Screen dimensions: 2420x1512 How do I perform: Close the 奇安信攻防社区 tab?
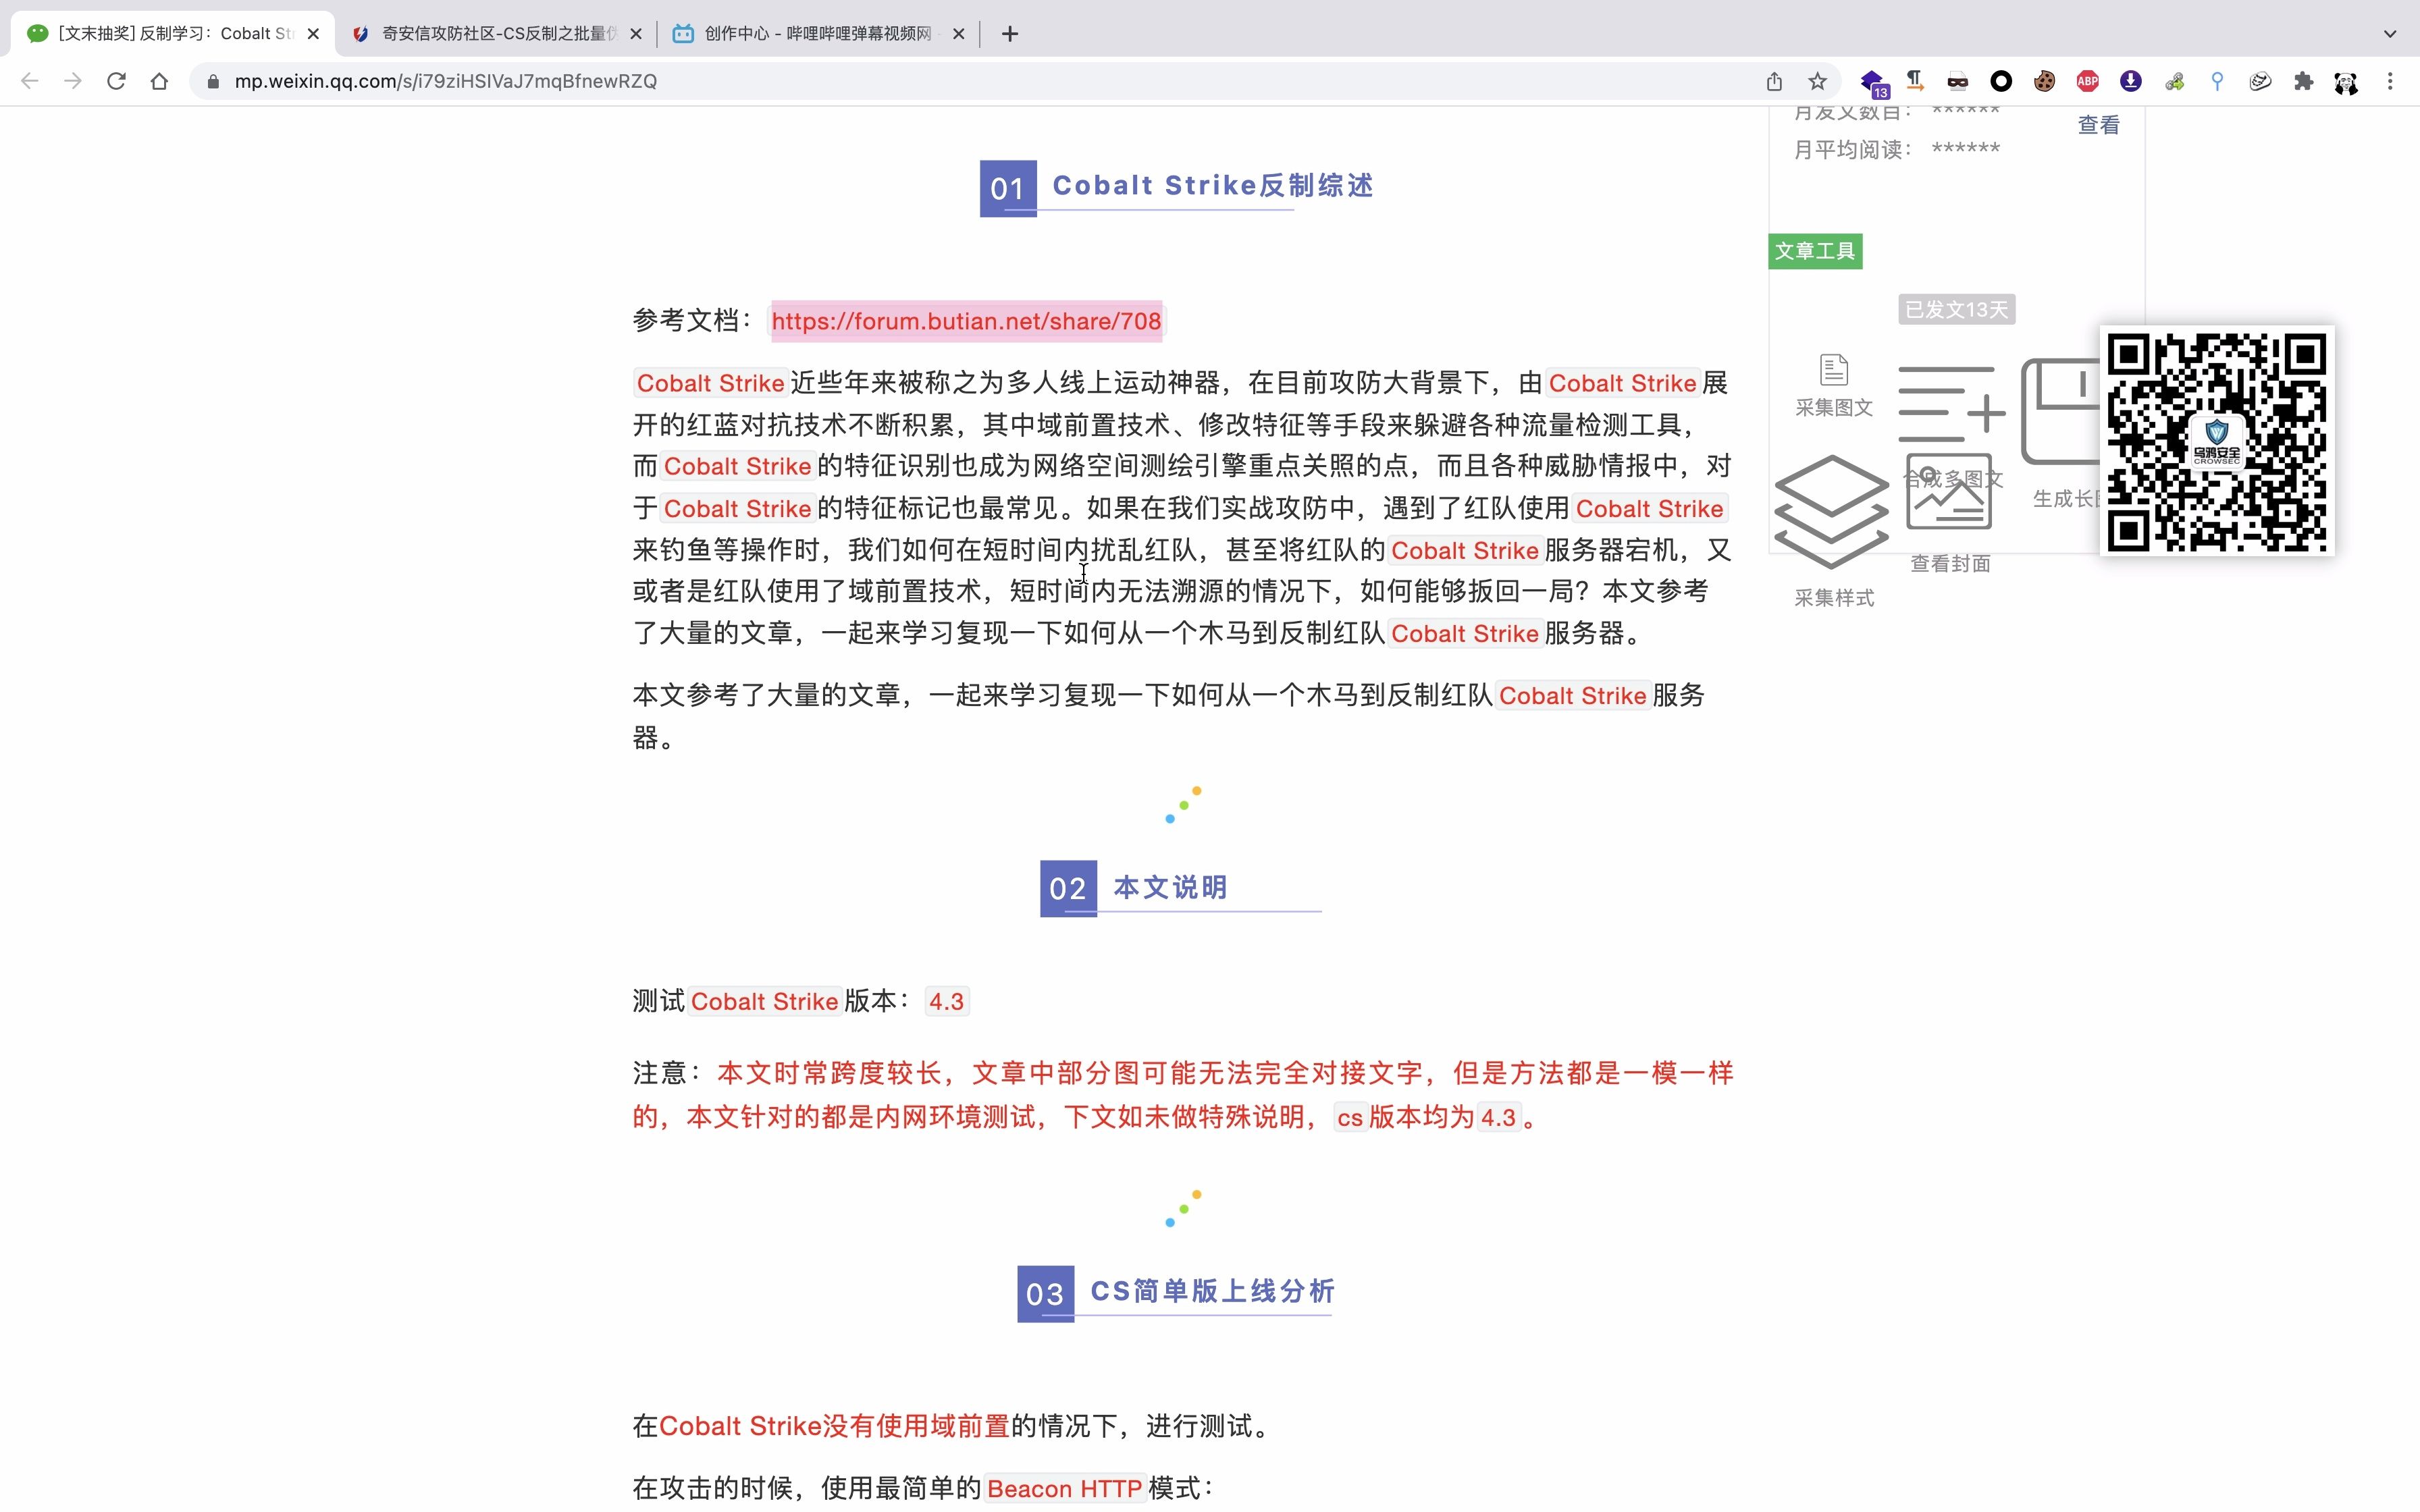(636, 34)
